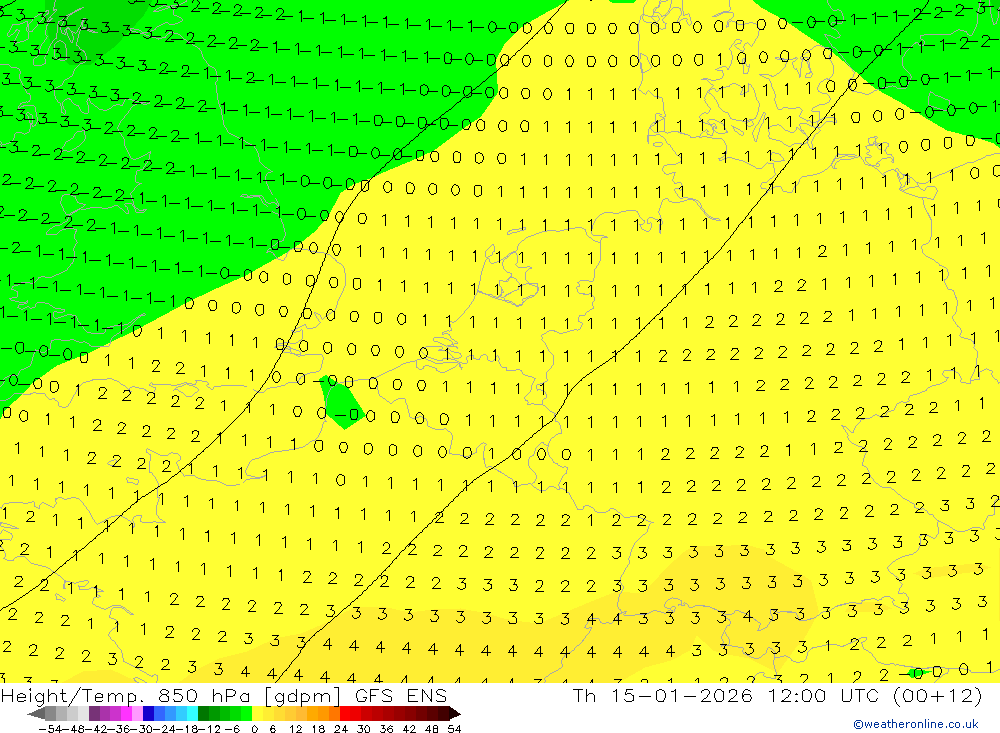Select the '15-01-2026' date text
The width and height of the screenshot is (1000, 733).
pyautogui.click(x=682, y=696)
